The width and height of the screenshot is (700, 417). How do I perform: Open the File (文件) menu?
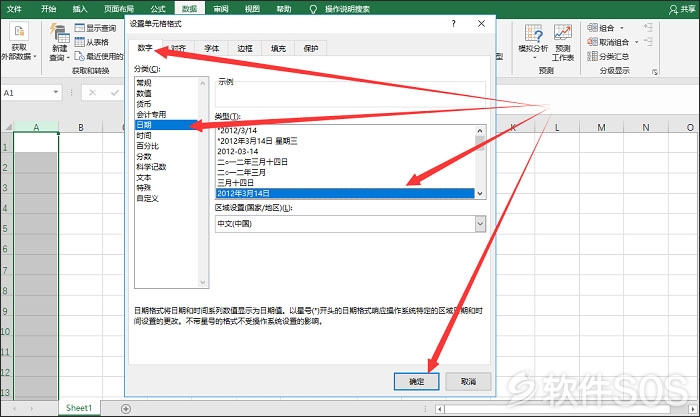(14, 9)
